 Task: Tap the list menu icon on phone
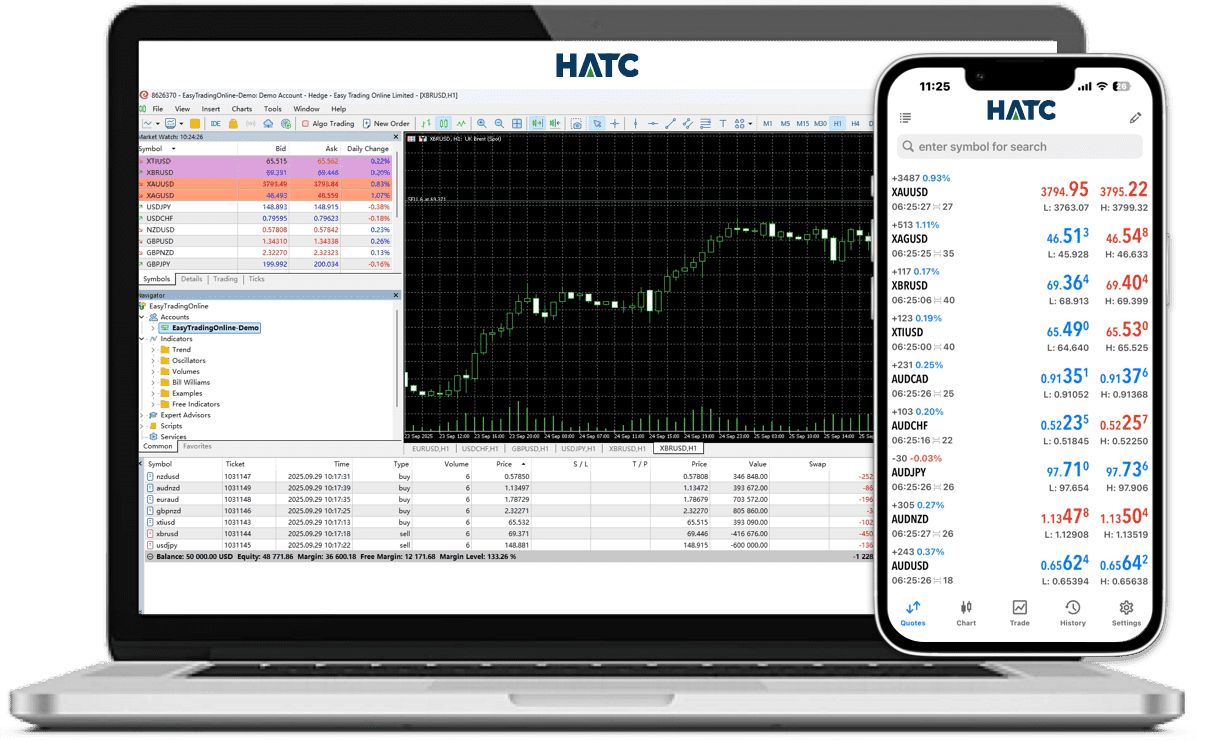(x=906, y=118)
